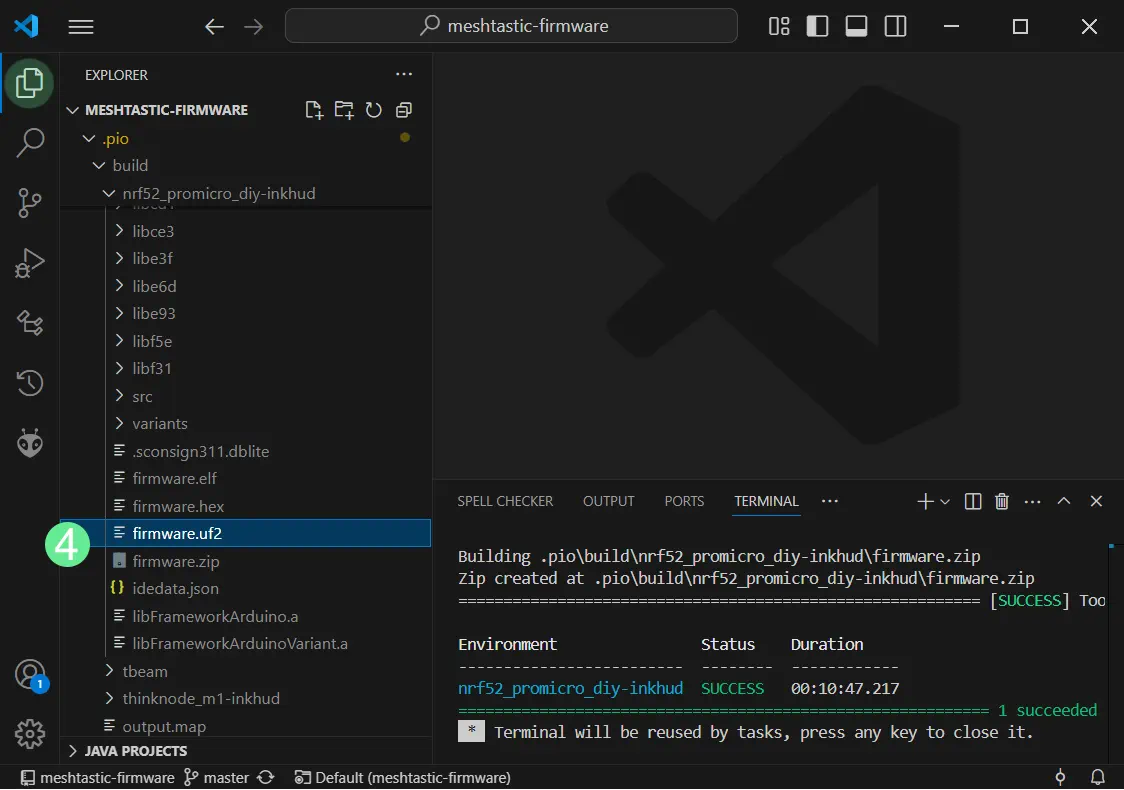The height and width of the screenshot is (790, 1124).
Task: Switch to the PORTS panel tab
Action: coord(684,501)
